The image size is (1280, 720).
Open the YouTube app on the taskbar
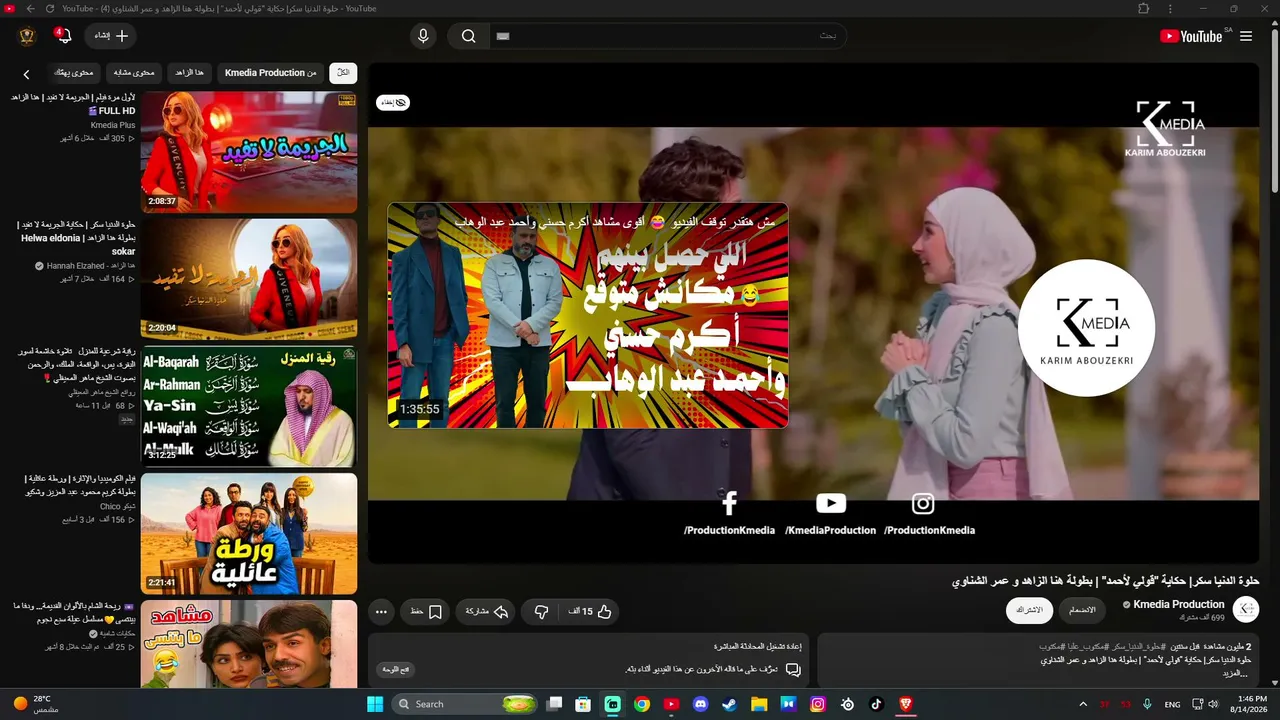(x=672, y=704)
